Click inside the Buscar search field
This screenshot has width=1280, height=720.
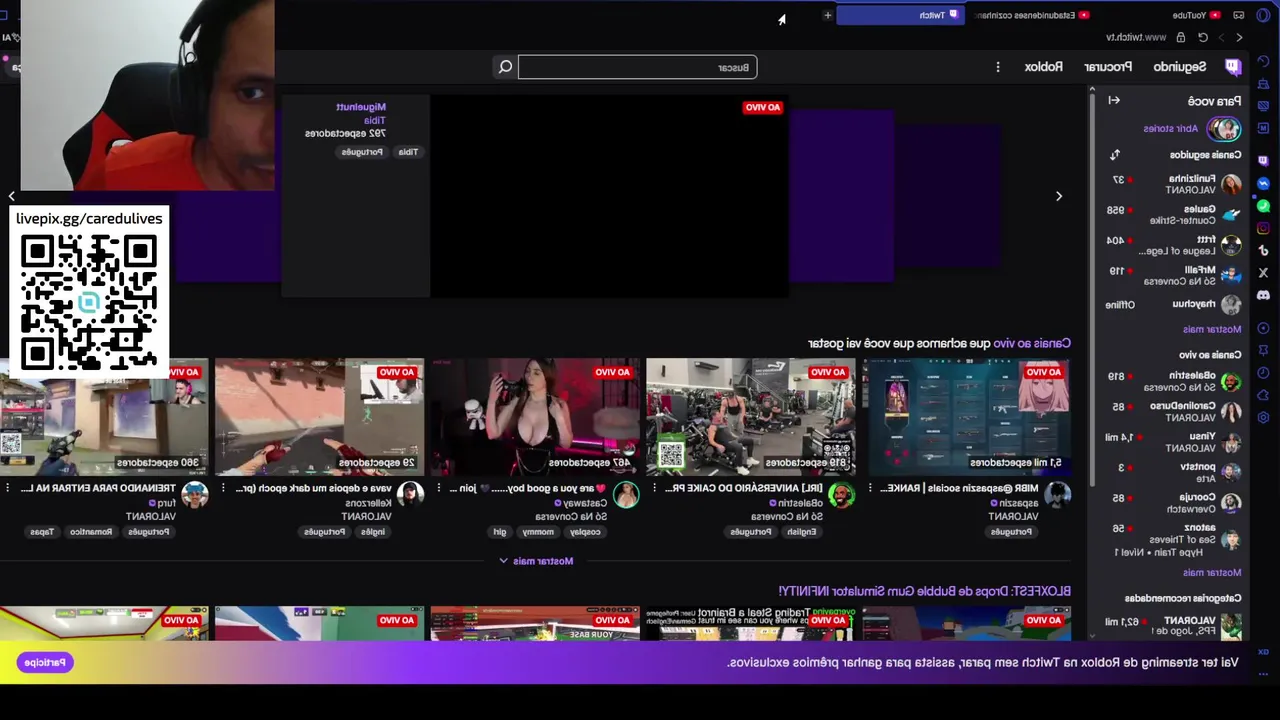(637, 67)
